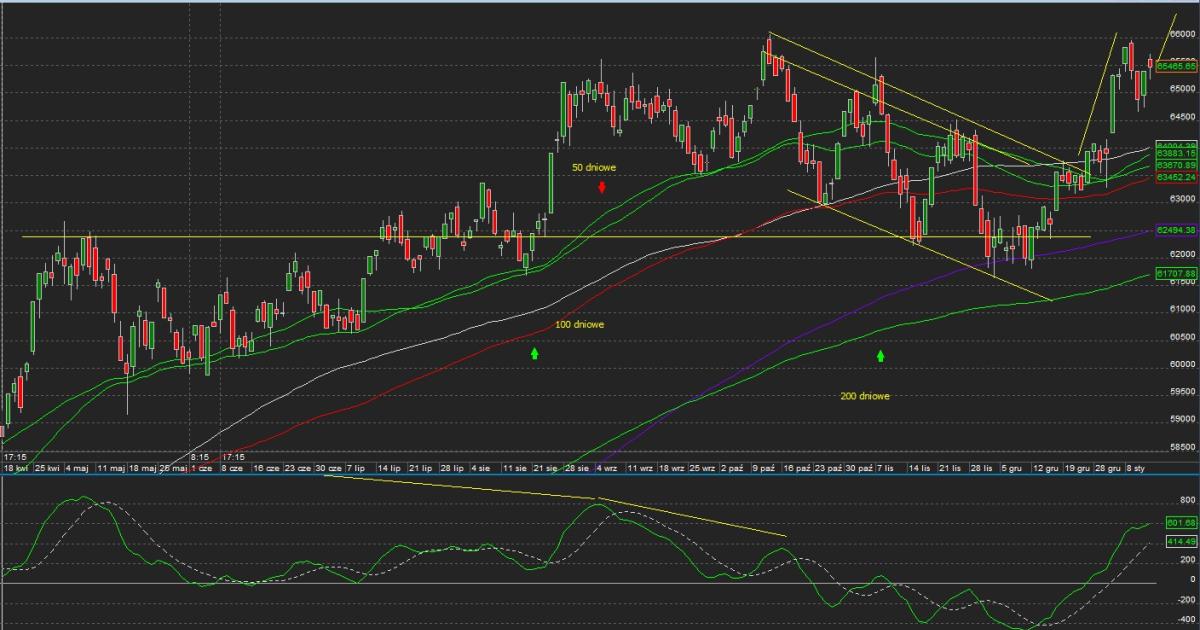The width and height of the screenshot is (1200, 630).
Task: Click the 66000 level on price scale
Action: (x=1182, y=33)
